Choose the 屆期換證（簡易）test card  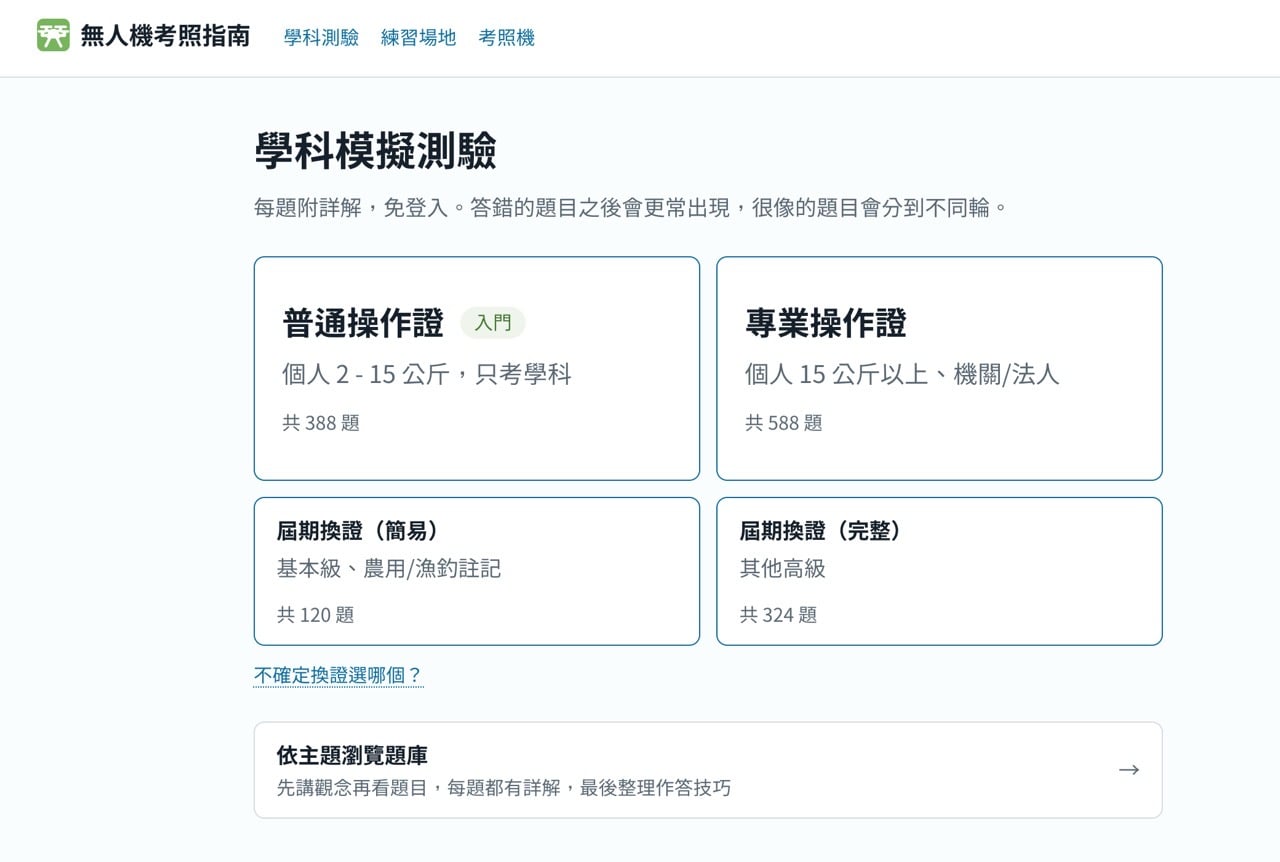point(477,571)
